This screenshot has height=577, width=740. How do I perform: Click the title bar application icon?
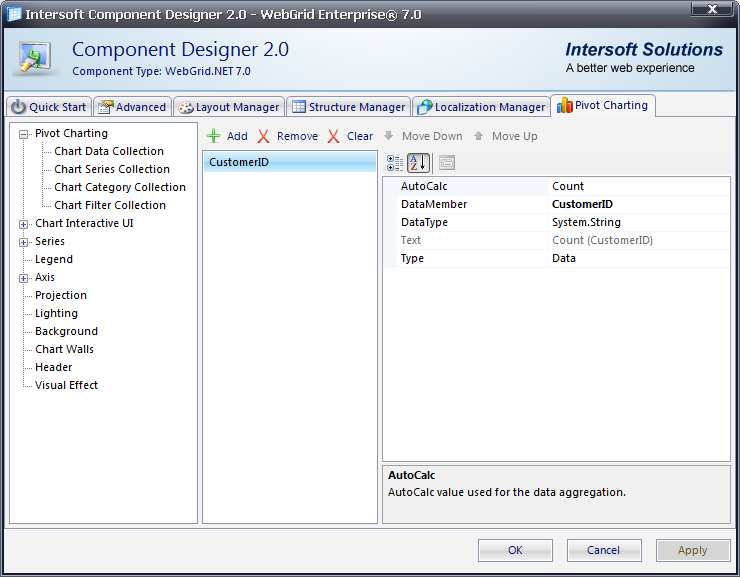14,14
